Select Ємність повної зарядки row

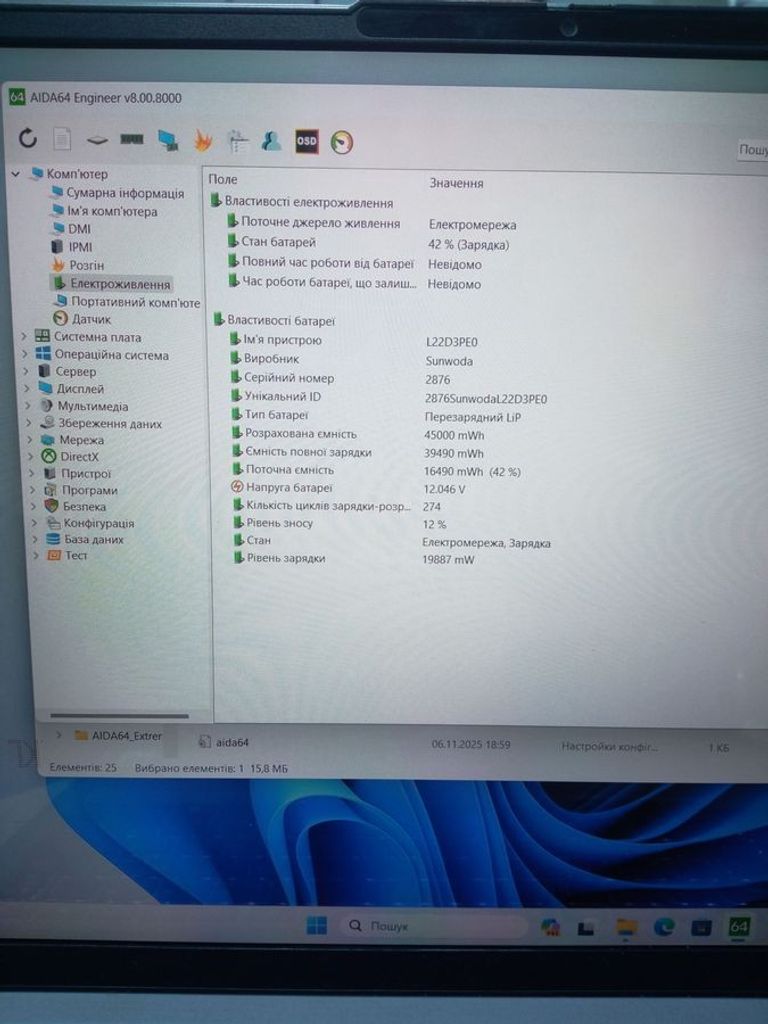(x=358, y=452)
